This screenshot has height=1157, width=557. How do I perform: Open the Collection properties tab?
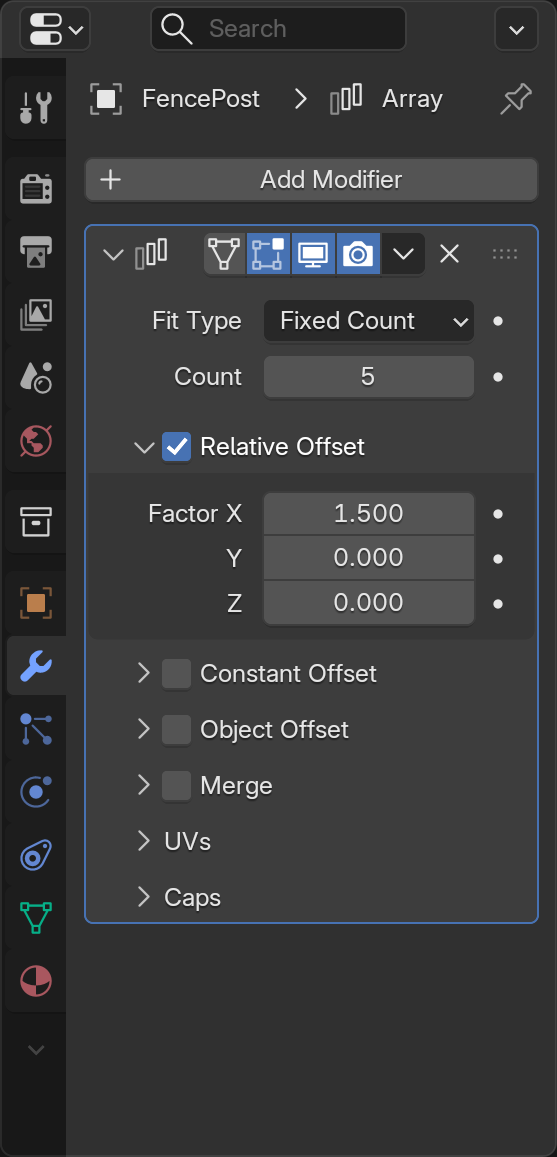pyautogui.click(x=35, y=522)
